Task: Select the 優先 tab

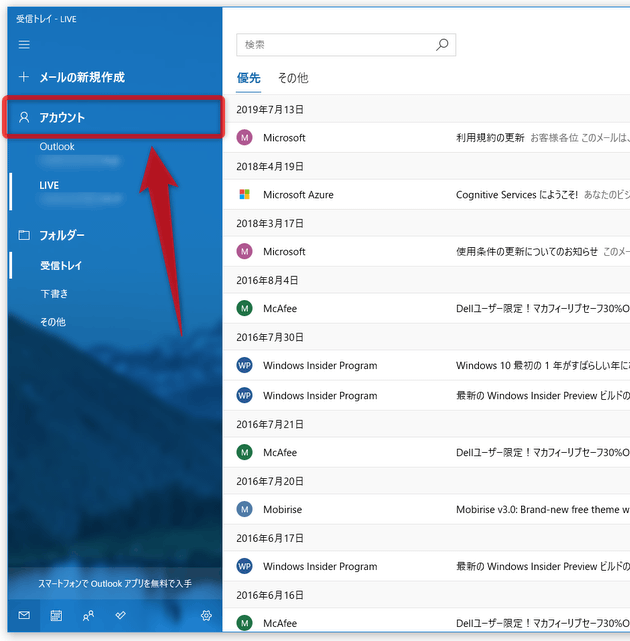Action: 249,78
